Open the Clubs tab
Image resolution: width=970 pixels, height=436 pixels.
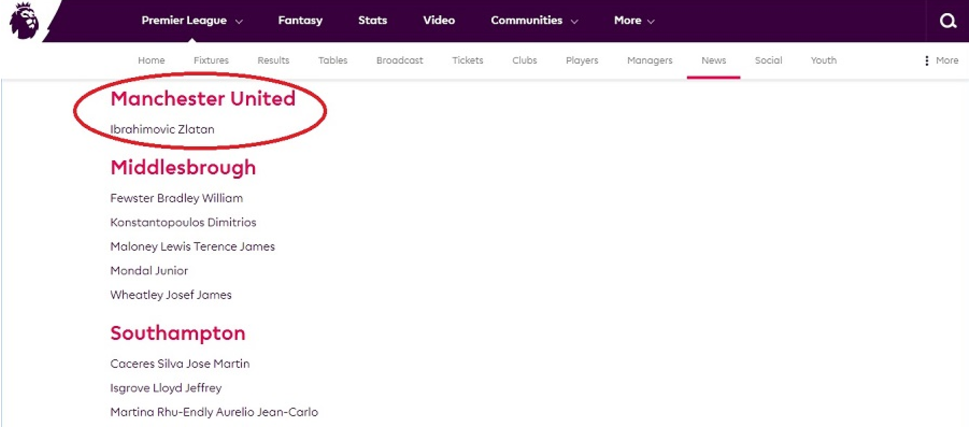(524, 61)
